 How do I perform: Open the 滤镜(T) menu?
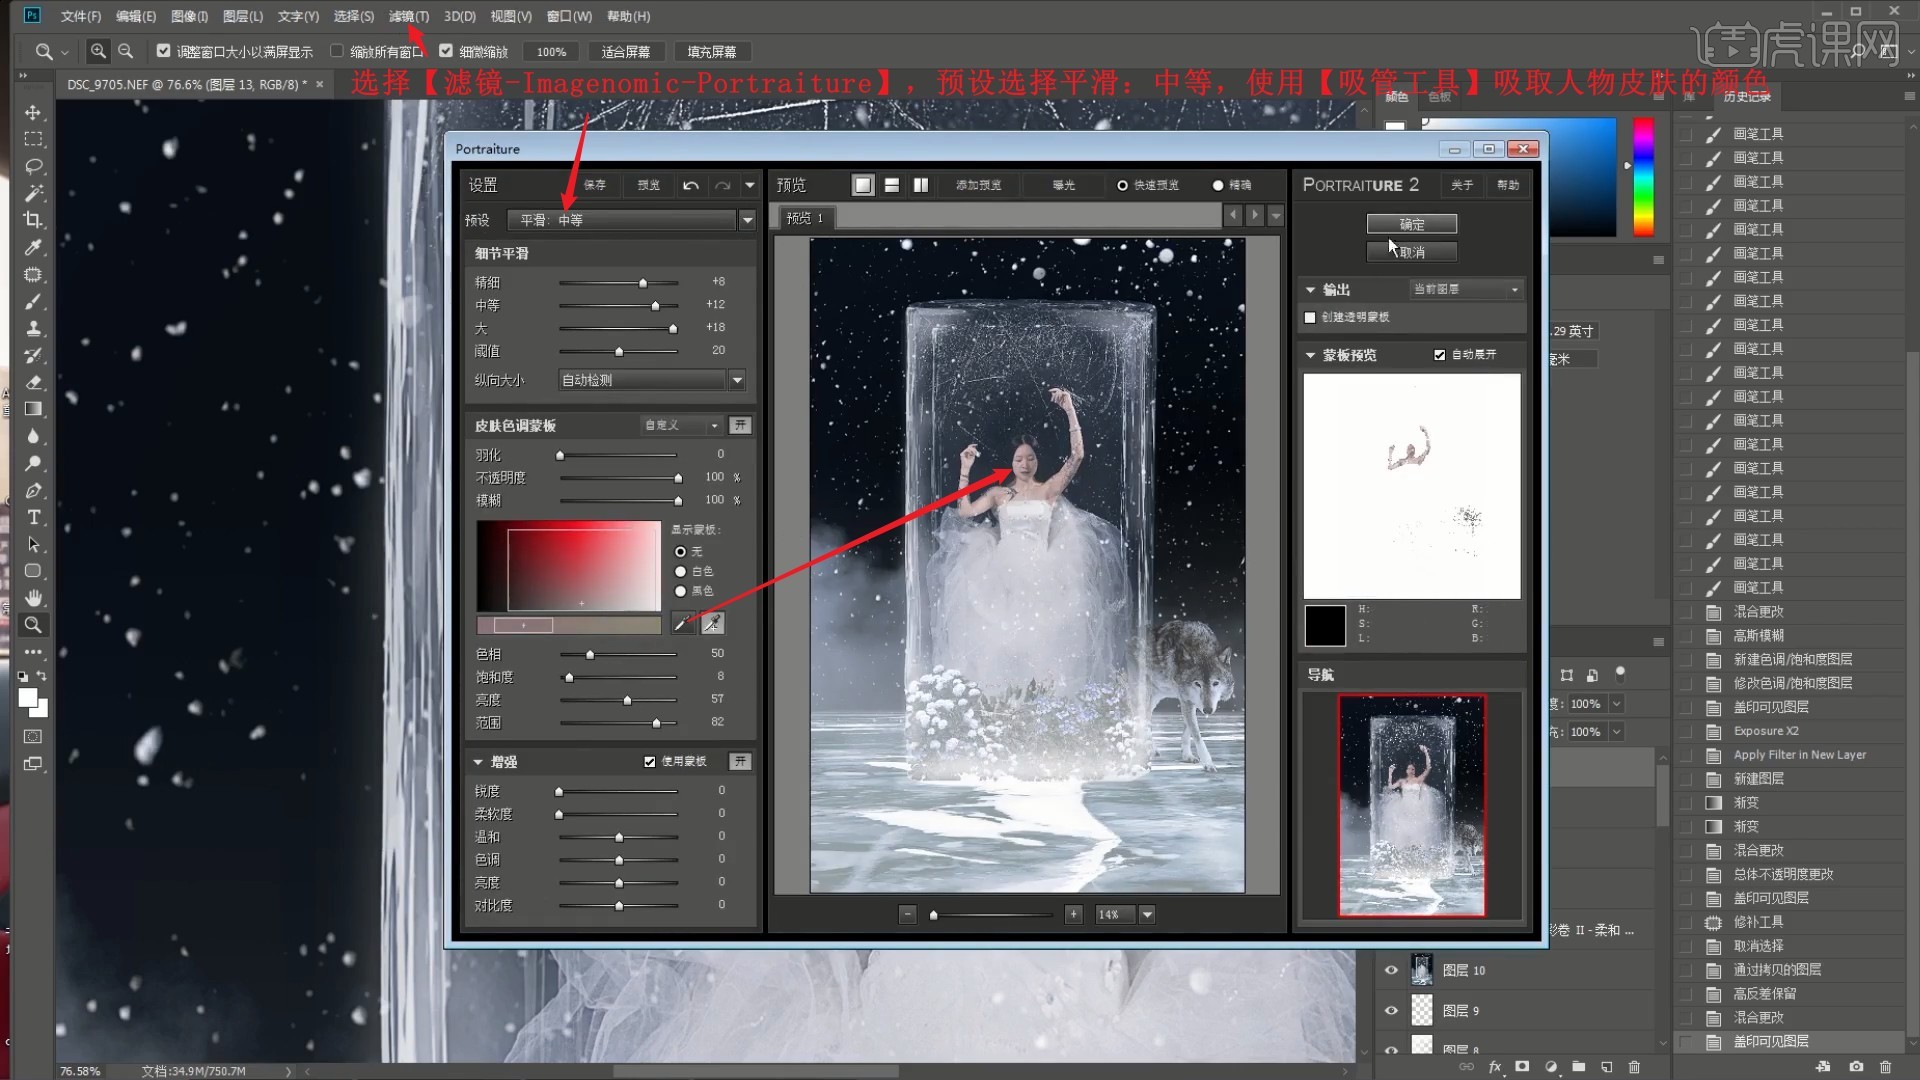[x=408, y=16]
